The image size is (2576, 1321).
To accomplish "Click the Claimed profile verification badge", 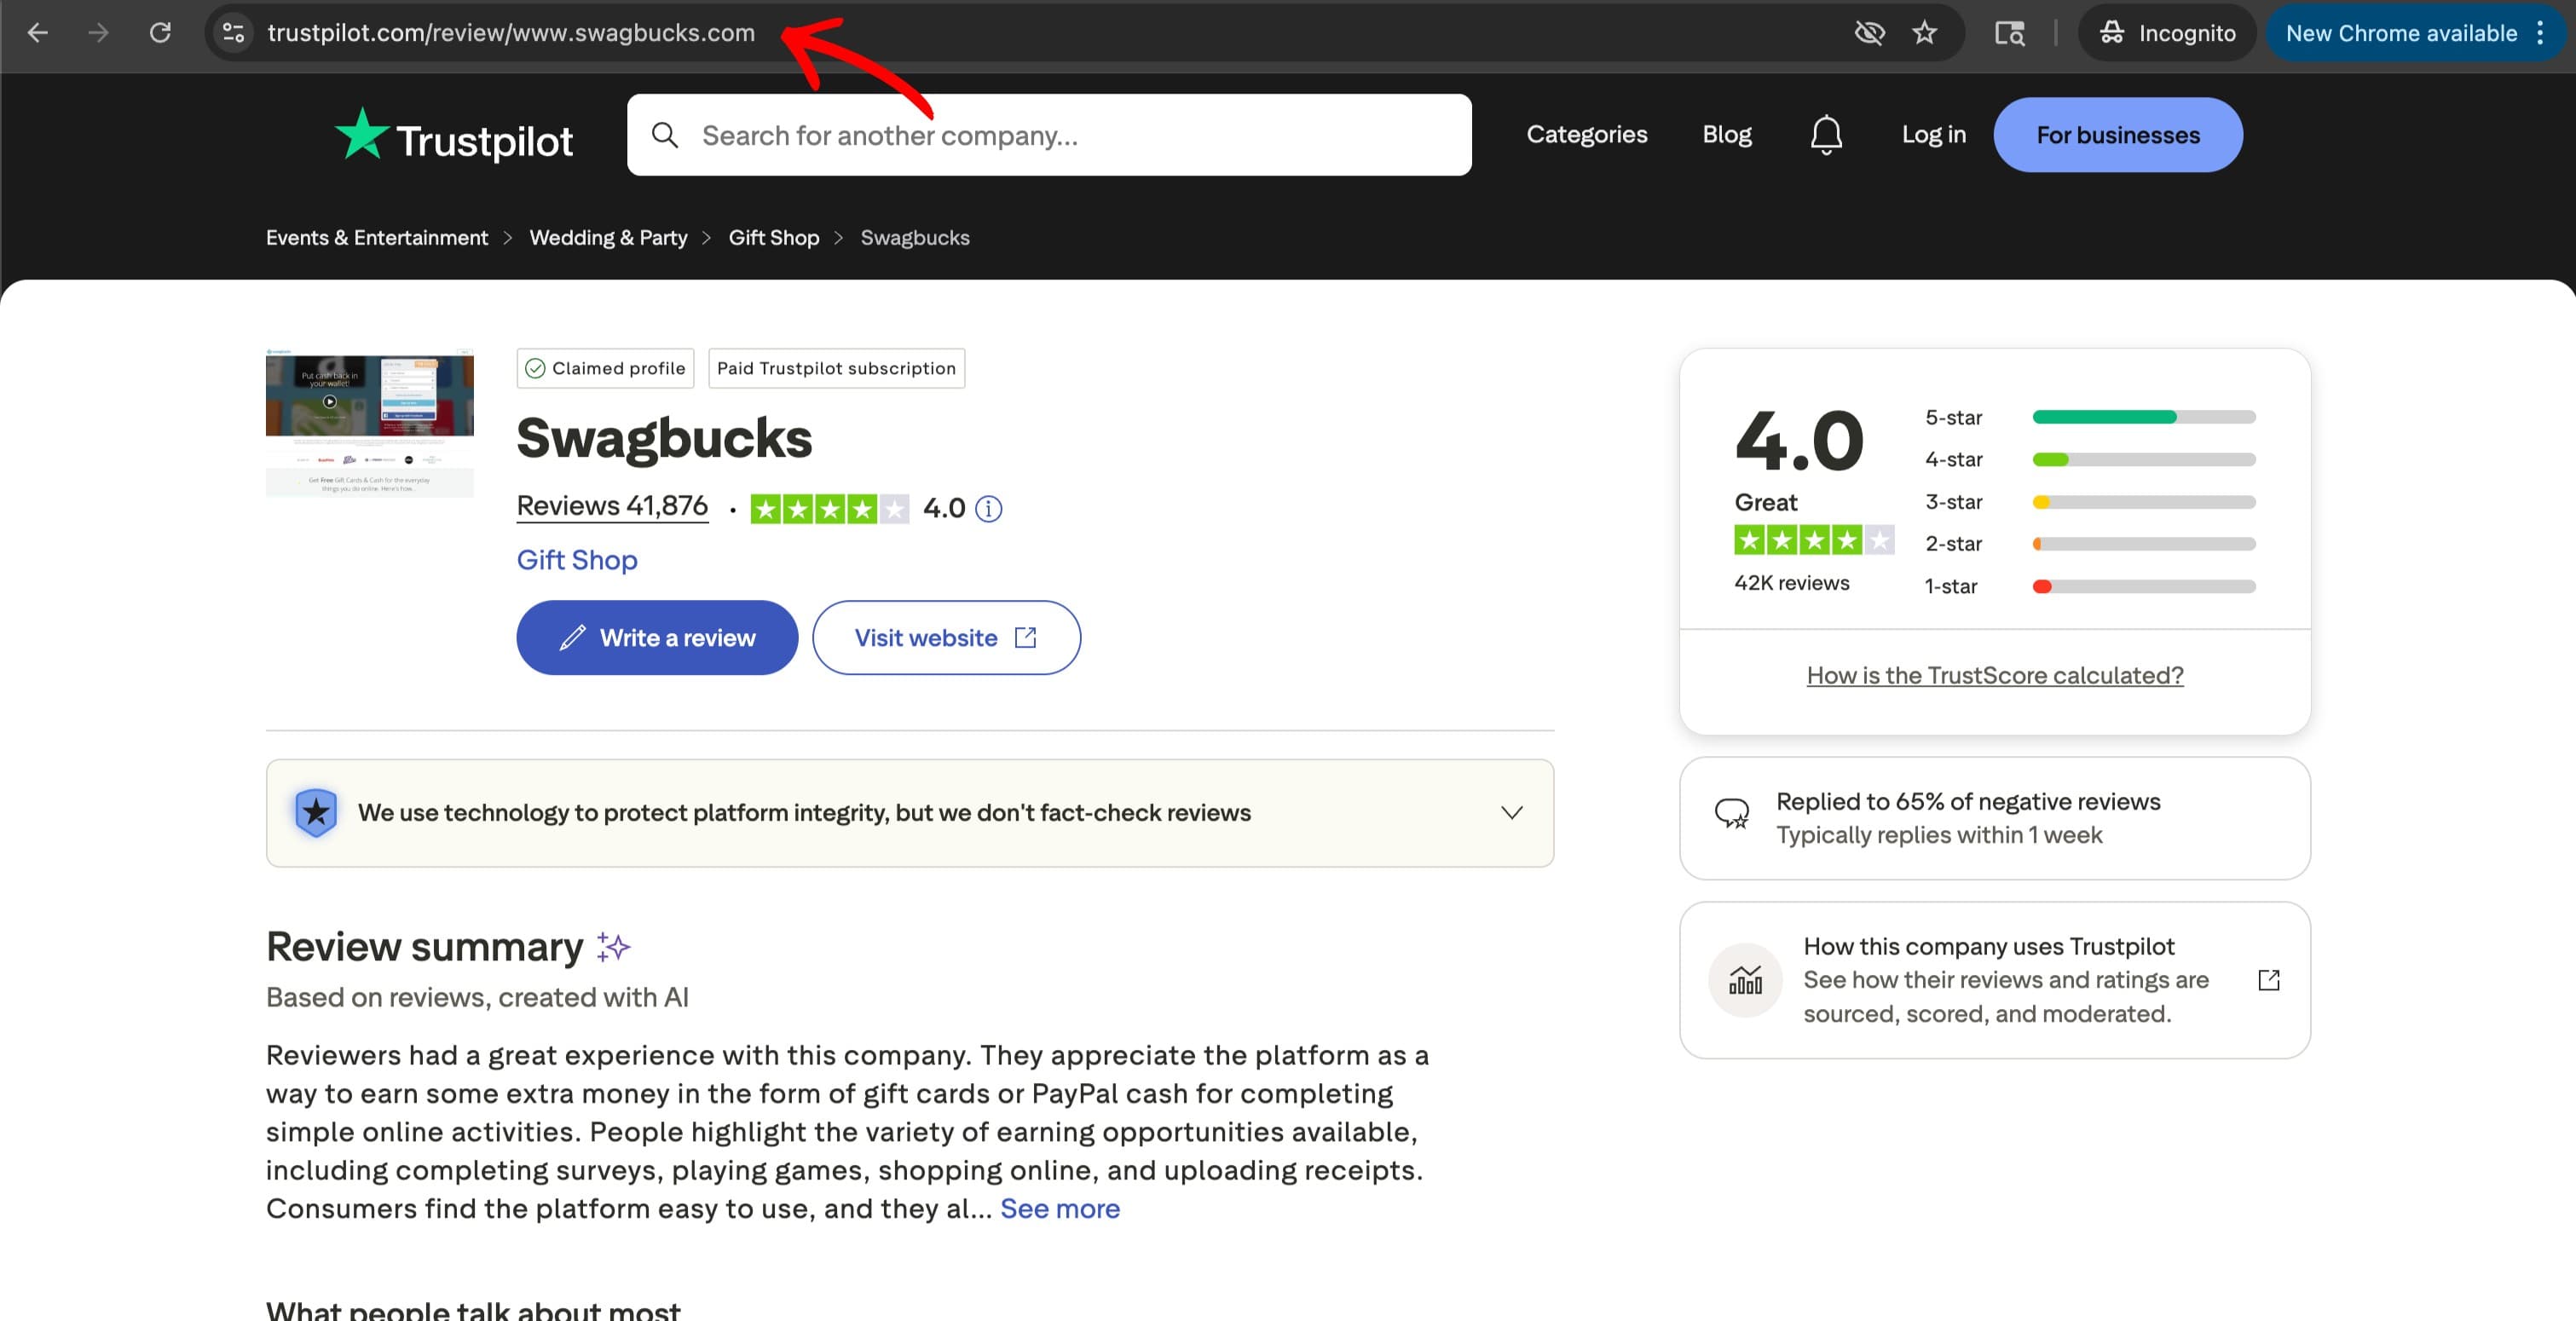I will [604, 368].
